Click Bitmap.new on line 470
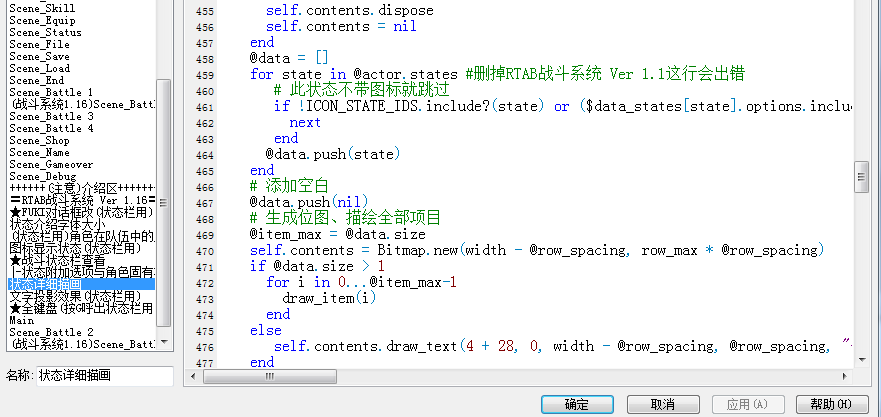Image resolution: width=881 pixels, height=417 pixels. tap(417, 250)
